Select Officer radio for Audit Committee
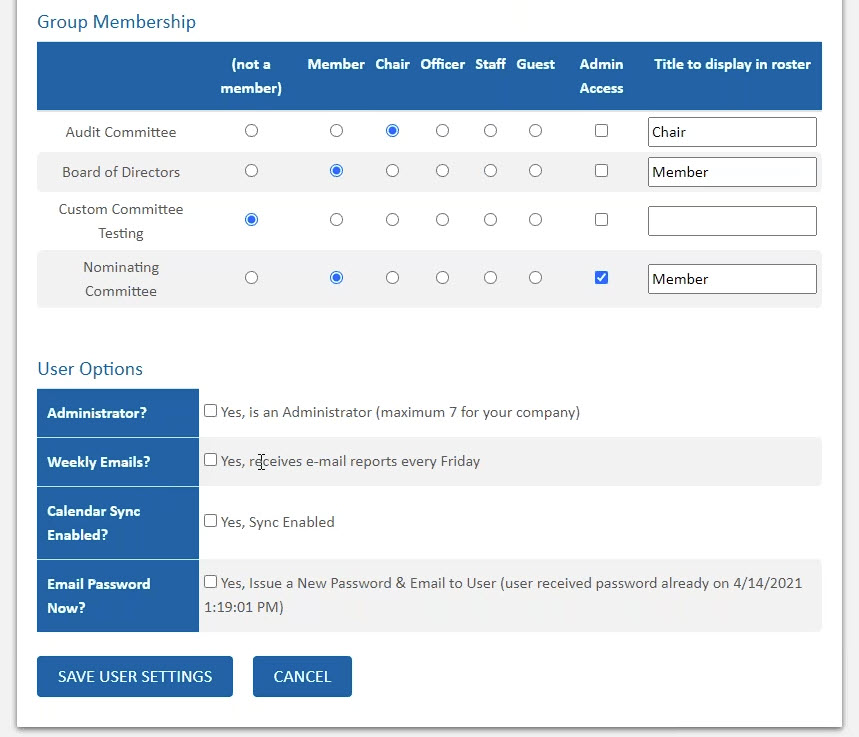This screenshot has width=859, height=737. pos(442,130)
